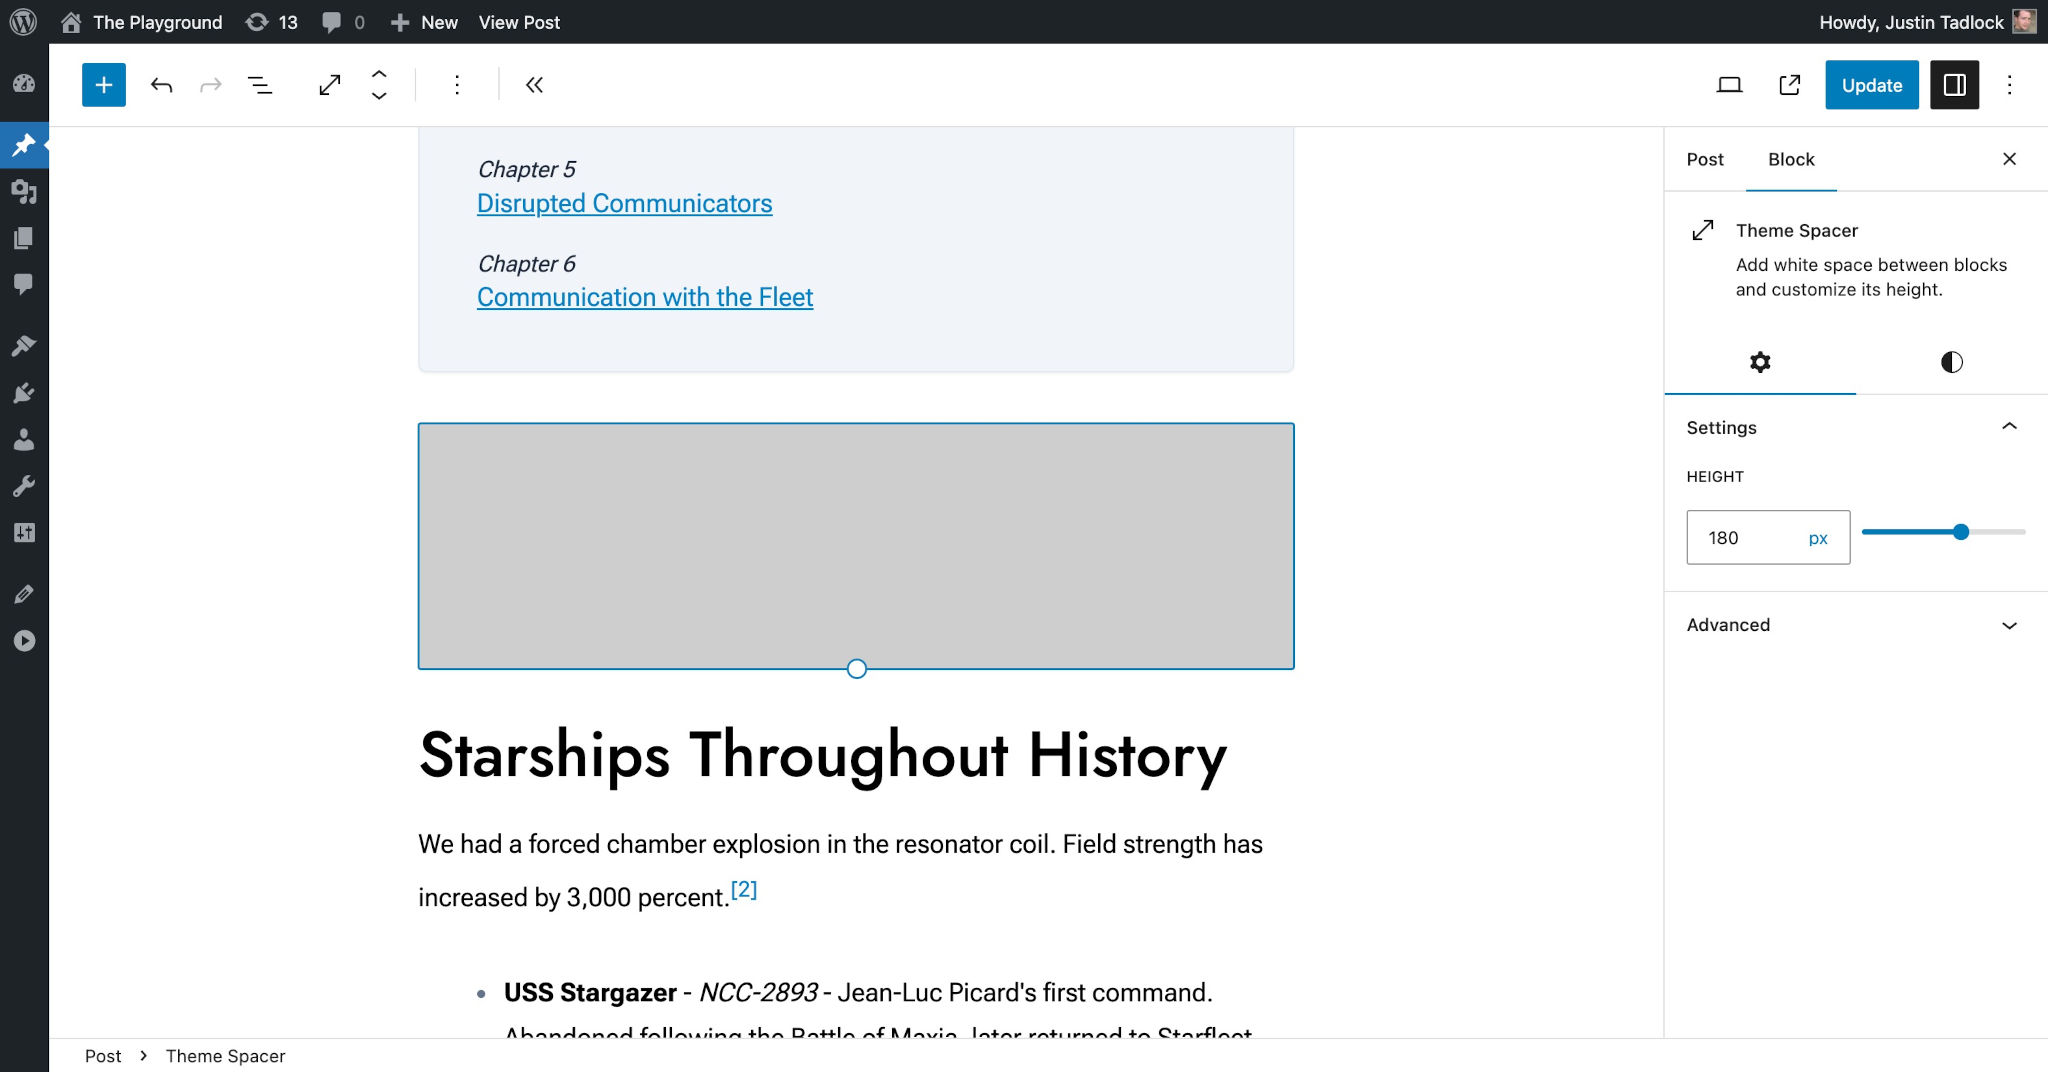Collapse the top toolbar
The image size is (2048, 1072).
tap(535, 85)
